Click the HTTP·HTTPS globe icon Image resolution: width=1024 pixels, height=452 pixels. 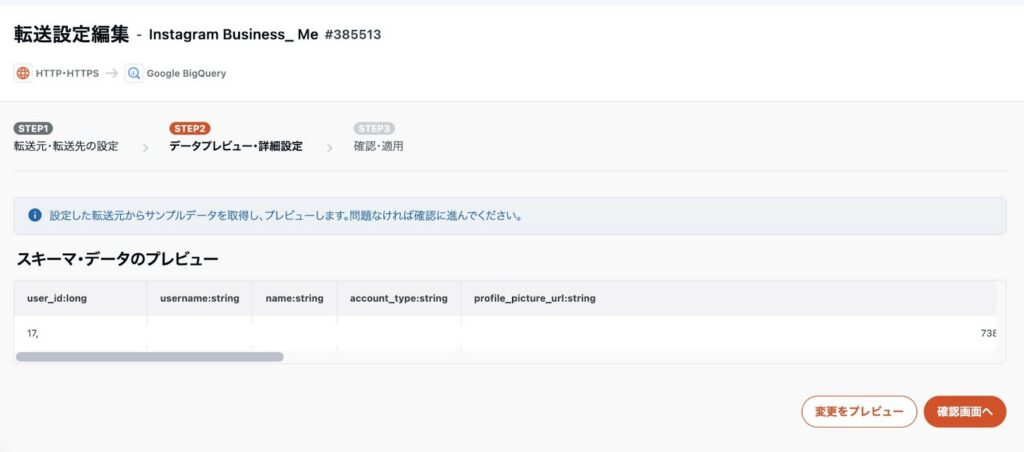(x=23, y=73)
